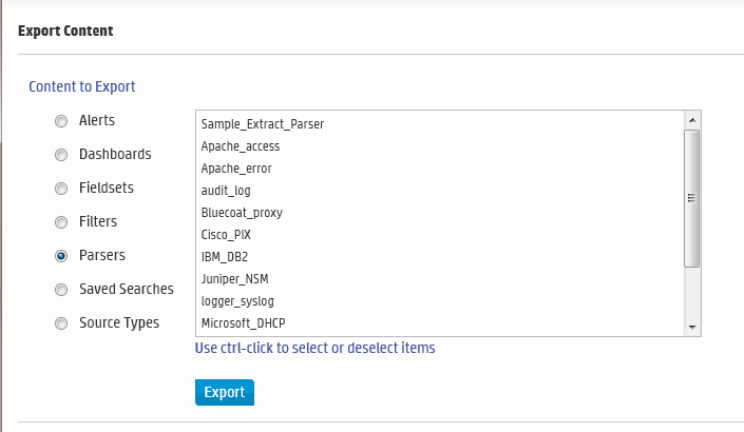The height and width of the screenshot is (432, 744).
Task: Select logger_syslog in the list
Action: pos(237,300)
